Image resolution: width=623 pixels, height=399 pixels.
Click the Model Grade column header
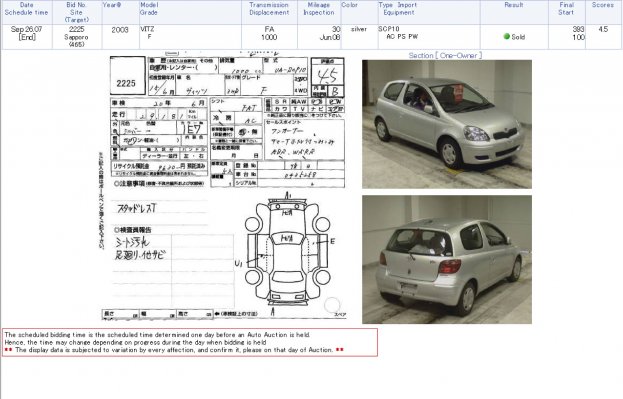[149, 9]
